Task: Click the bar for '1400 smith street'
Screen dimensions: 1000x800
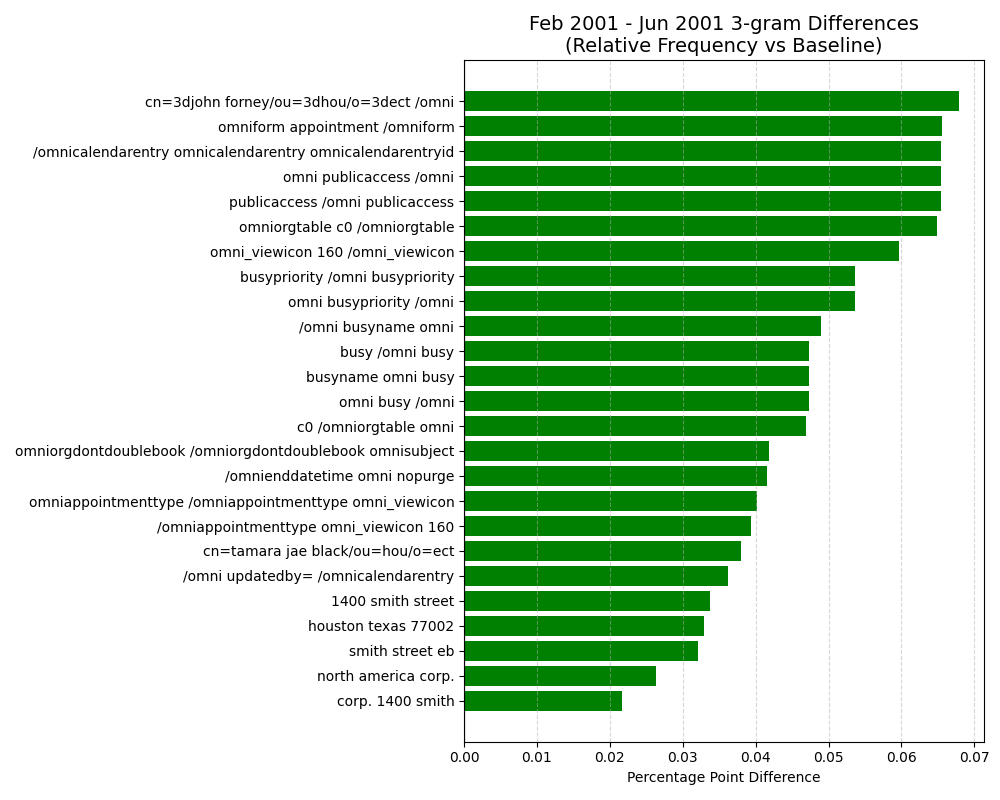Action: pyautogui.click(x=587, y=601)
